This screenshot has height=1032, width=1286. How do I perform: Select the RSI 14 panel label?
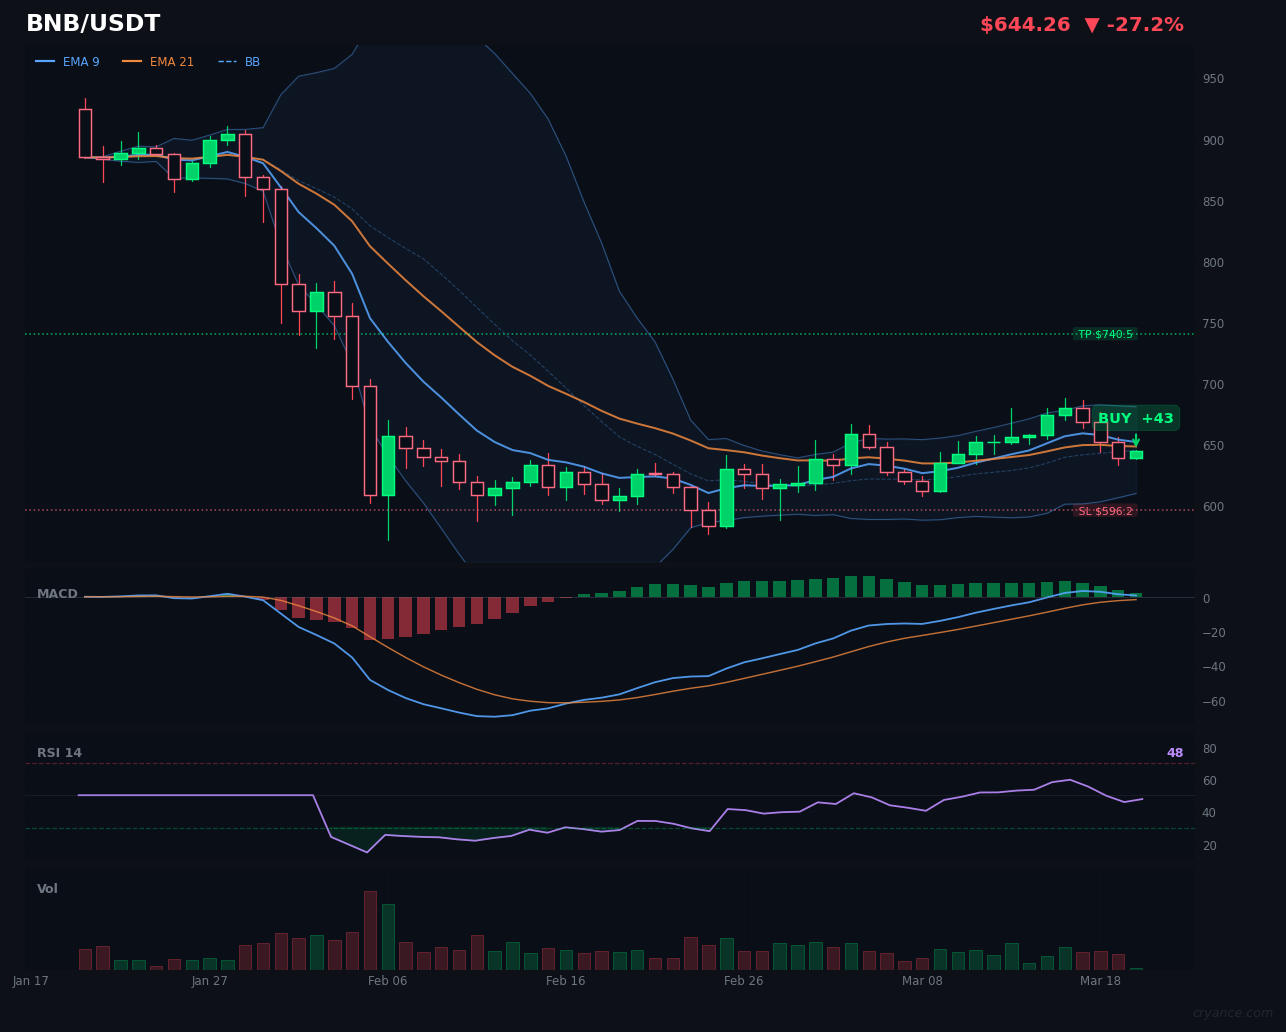pyautogui.click(x=60, y=752)
